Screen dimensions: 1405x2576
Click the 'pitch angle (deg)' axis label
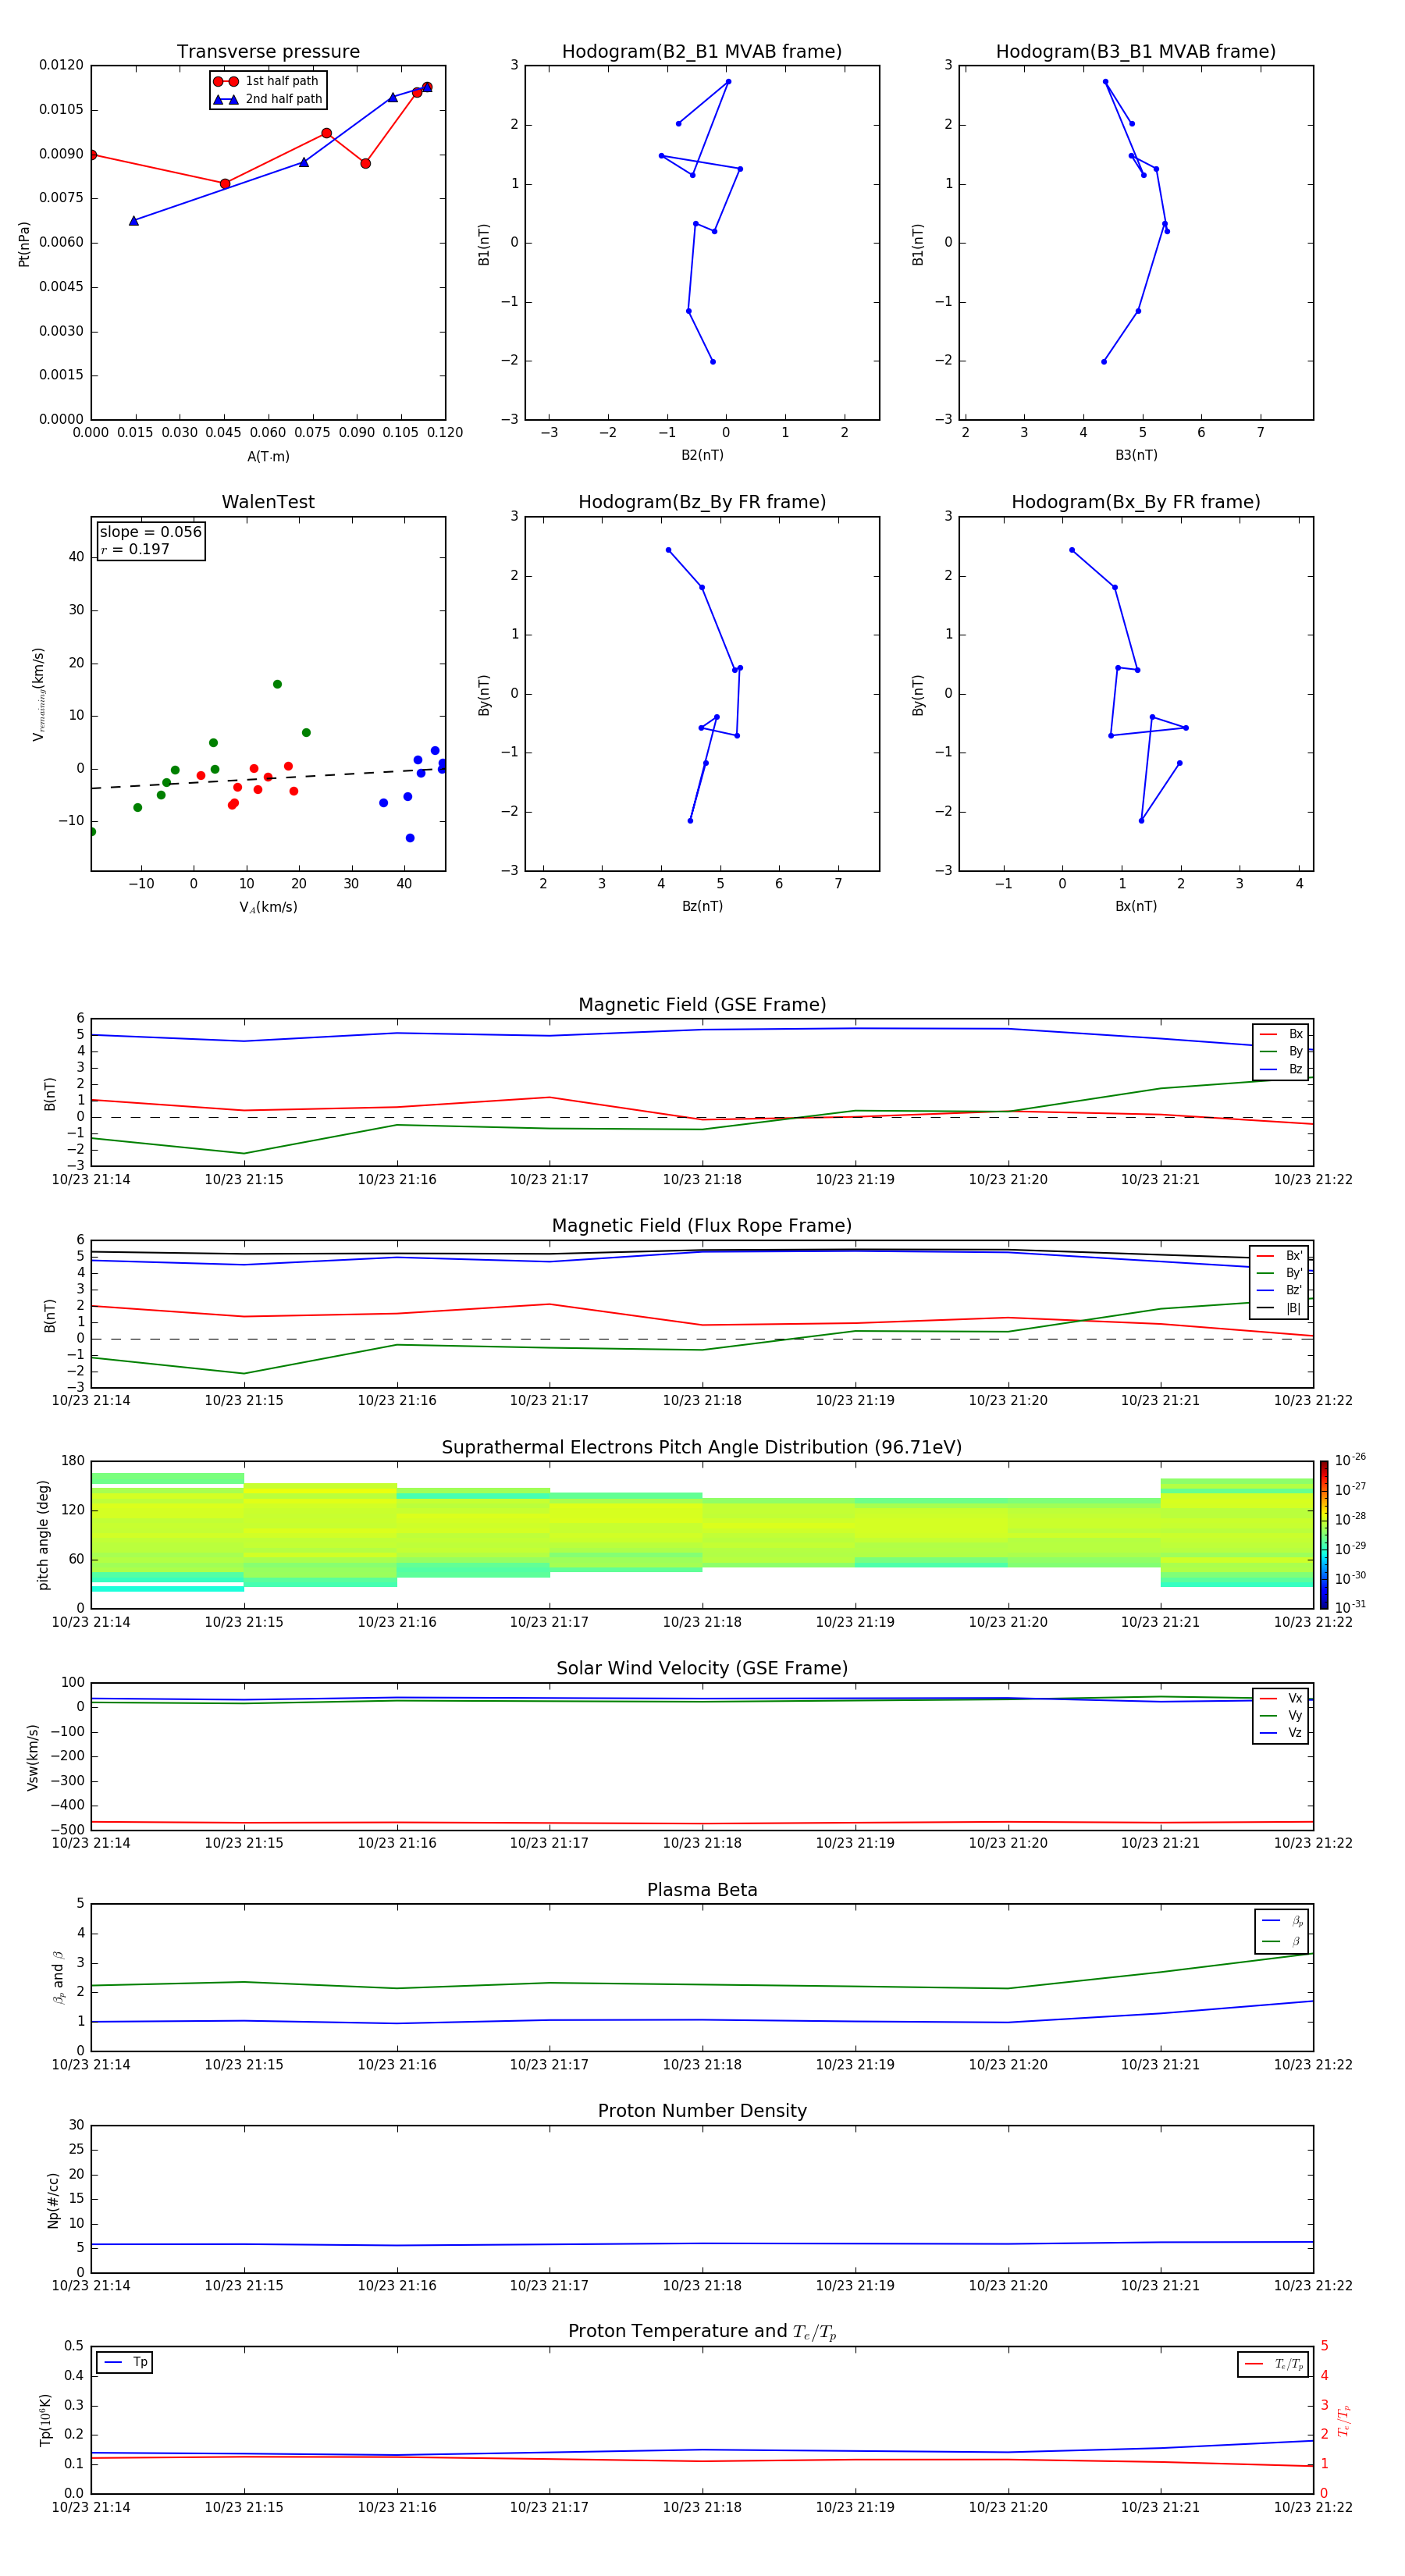(x=44, y=1535)
